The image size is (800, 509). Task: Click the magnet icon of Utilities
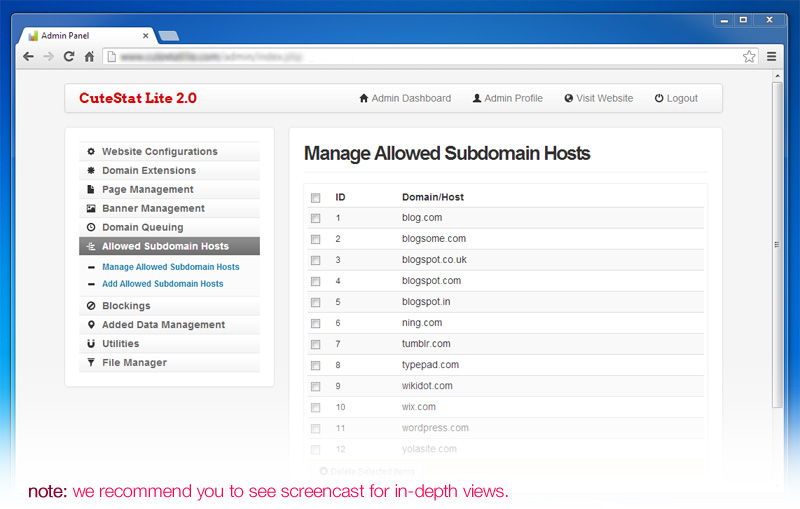coord(91,343)
